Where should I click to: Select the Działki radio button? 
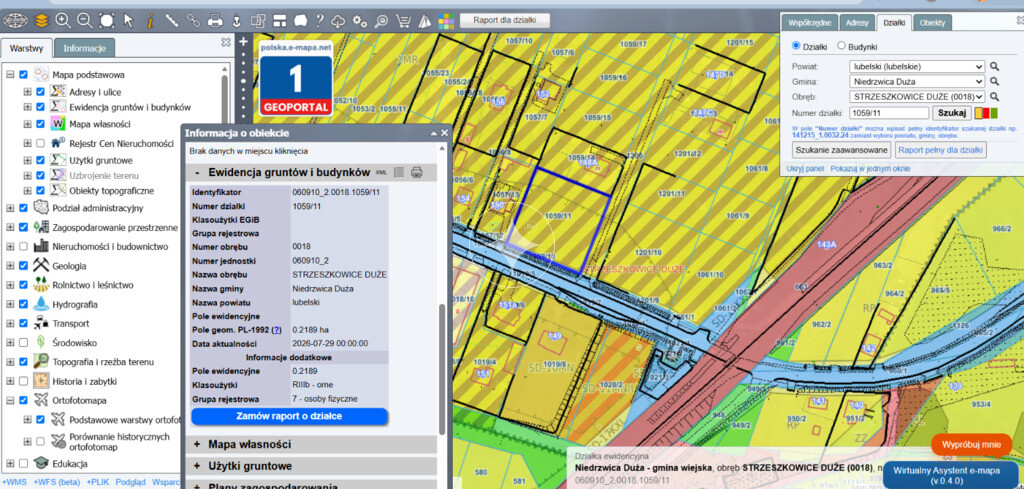click(795, 46)
